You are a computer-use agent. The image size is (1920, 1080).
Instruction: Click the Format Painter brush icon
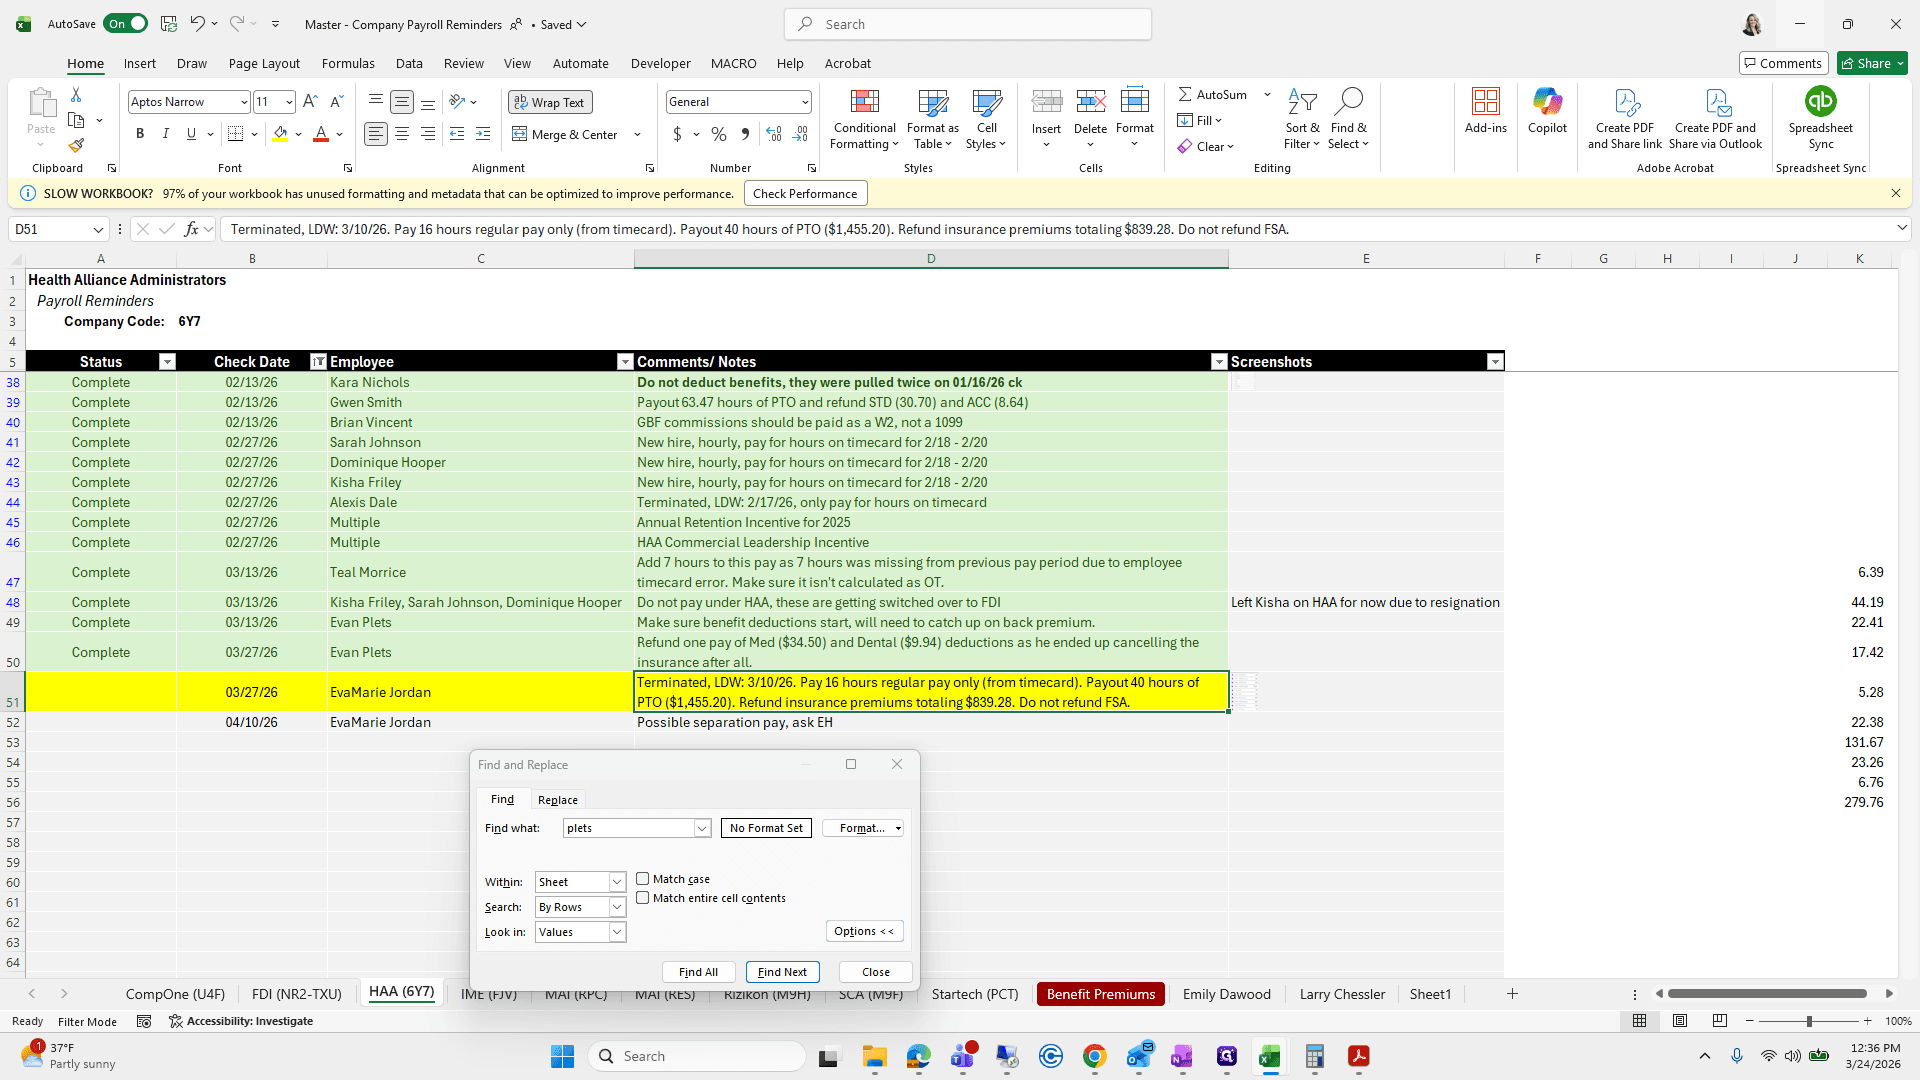(76, 146)
